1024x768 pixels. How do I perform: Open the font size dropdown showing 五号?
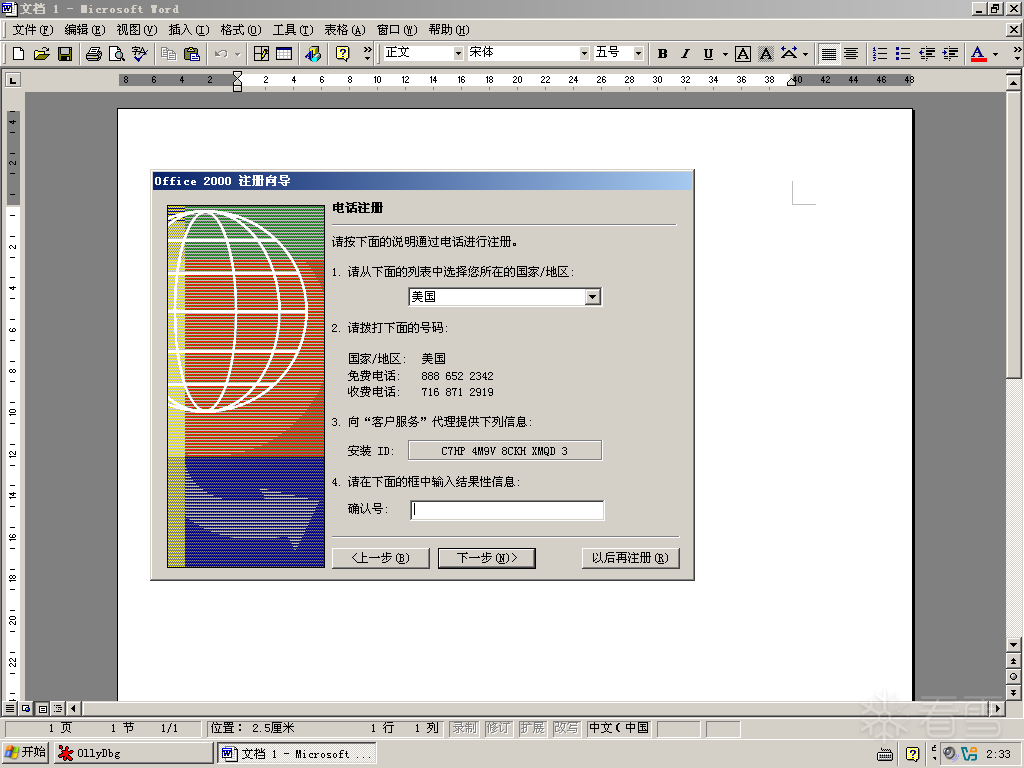(638, 54)
